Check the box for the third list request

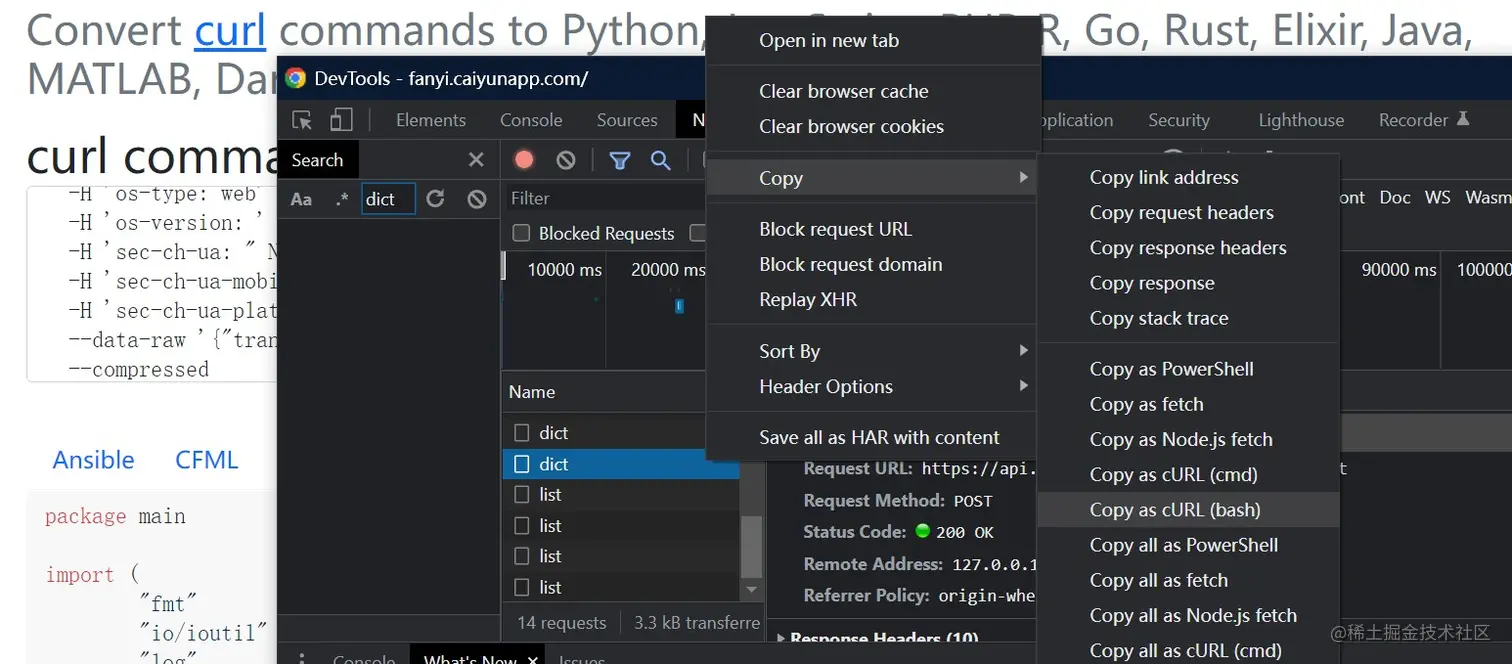pyautogui.click(x=521, y=556)
